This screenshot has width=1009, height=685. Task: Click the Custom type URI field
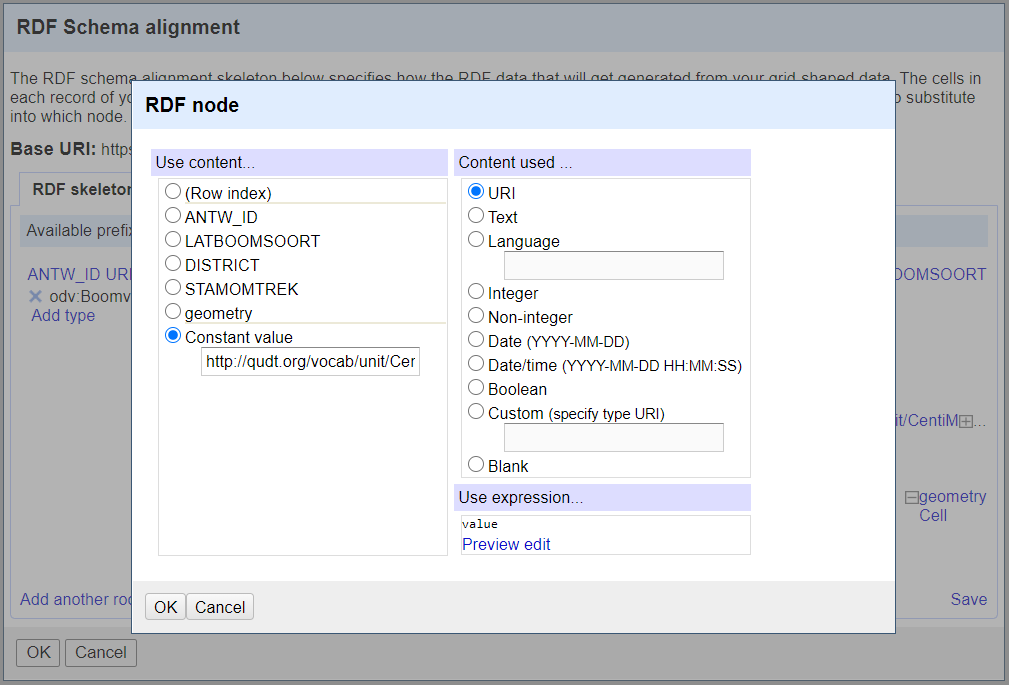[613, 437]
